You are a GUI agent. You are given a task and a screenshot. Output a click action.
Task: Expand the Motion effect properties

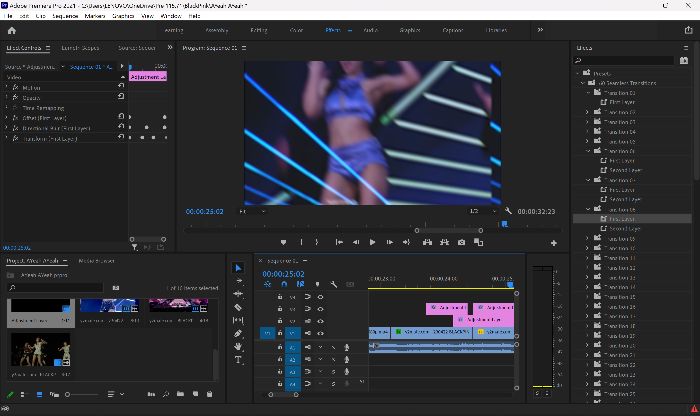click(6, 87)
